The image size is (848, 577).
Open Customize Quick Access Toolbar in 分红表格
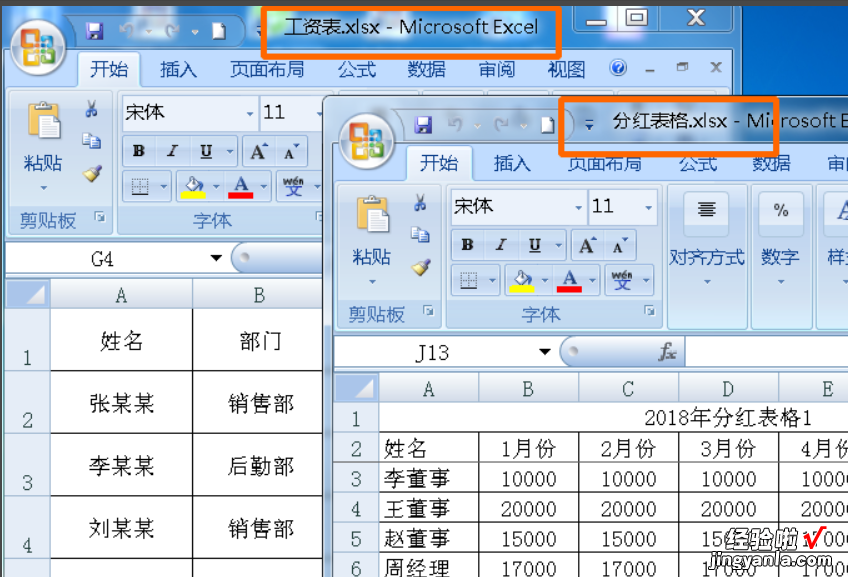[589, 126]
